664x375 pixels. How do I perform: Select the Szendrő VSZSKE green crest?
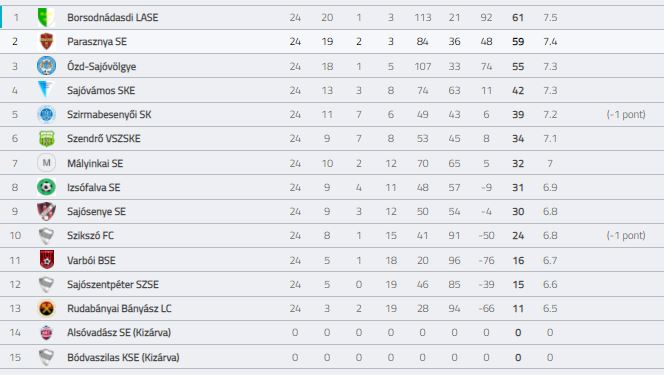pos(47,138)
